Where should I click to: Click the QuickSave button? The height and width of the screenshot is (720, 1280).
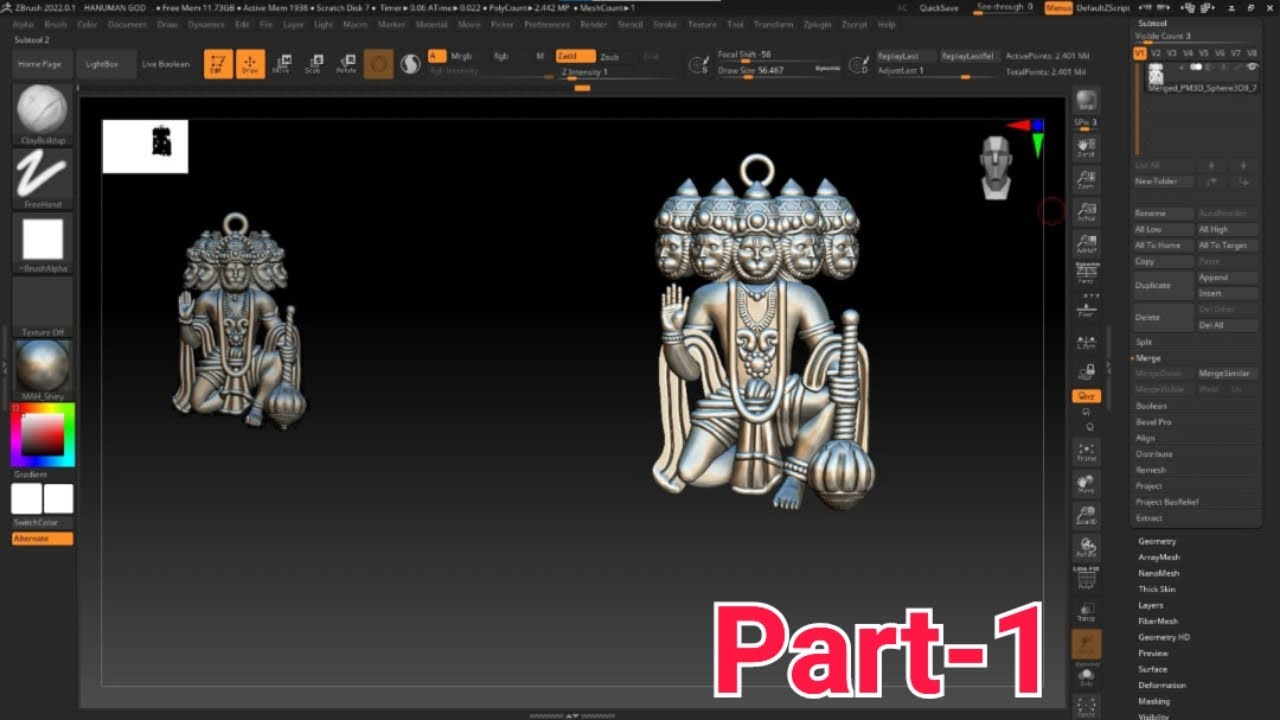(938, 8)
